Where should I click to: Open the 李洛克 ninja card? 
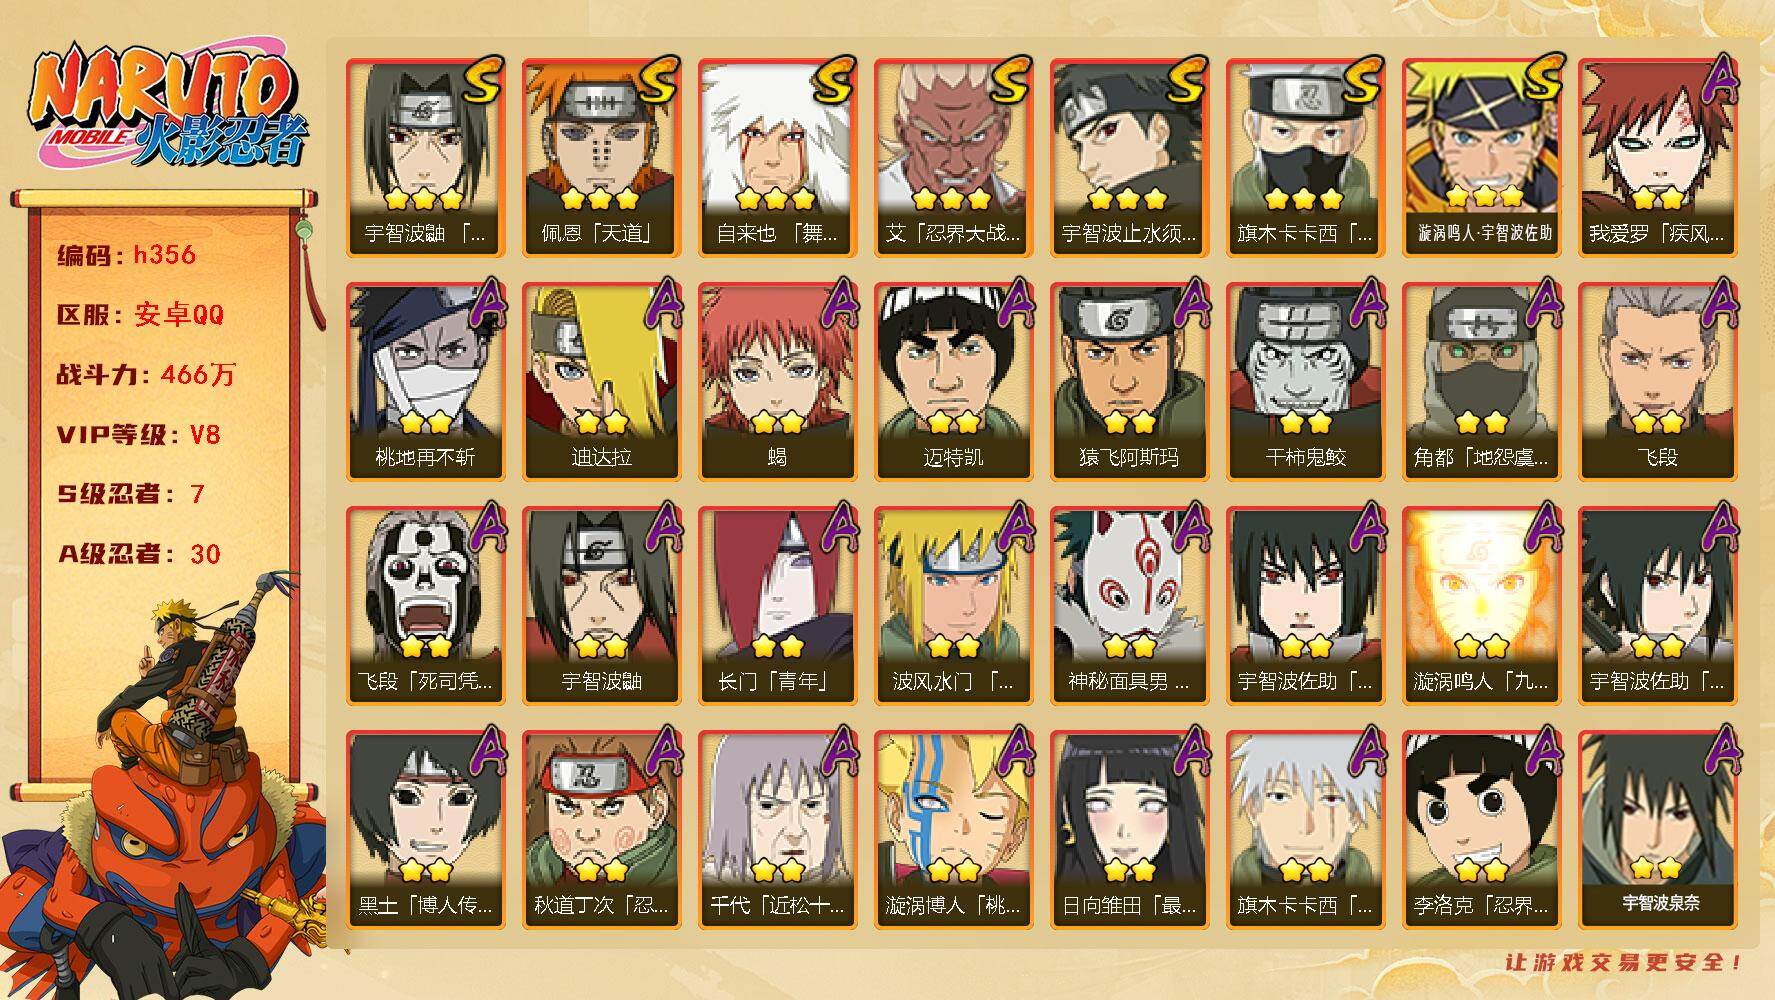pyautogui.click(x=1482, y=830)
